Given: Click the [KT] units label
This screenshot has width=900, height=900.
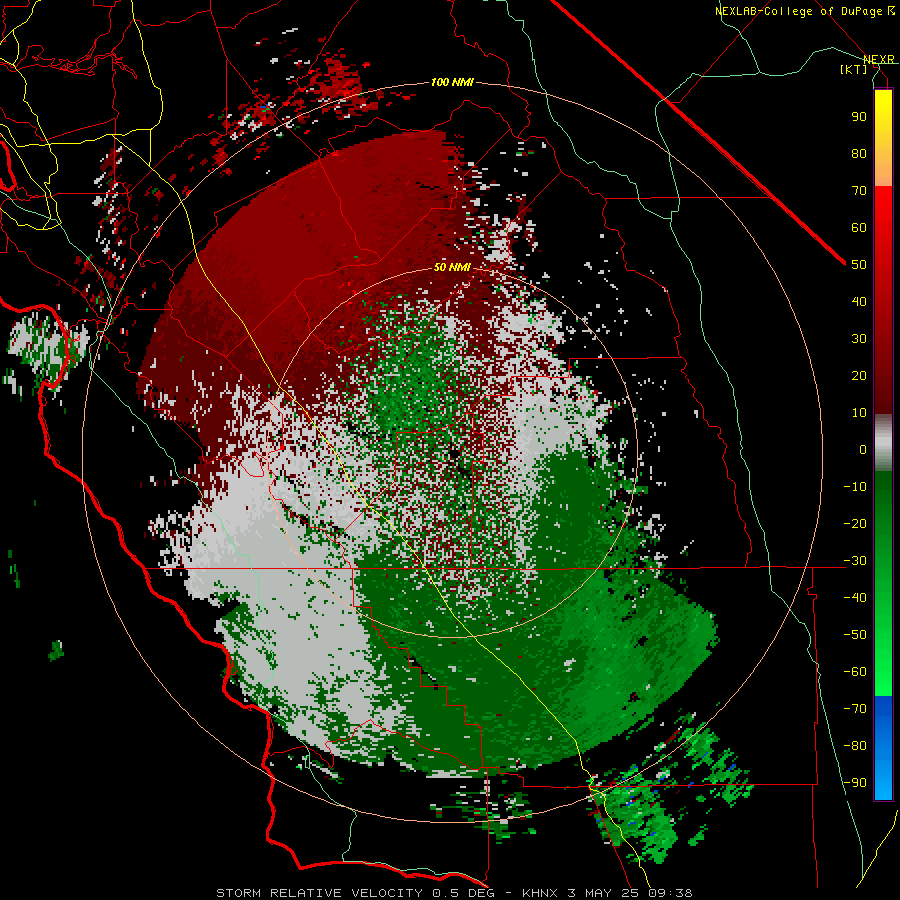Looking at the screenshot, I should coord(854,69).
